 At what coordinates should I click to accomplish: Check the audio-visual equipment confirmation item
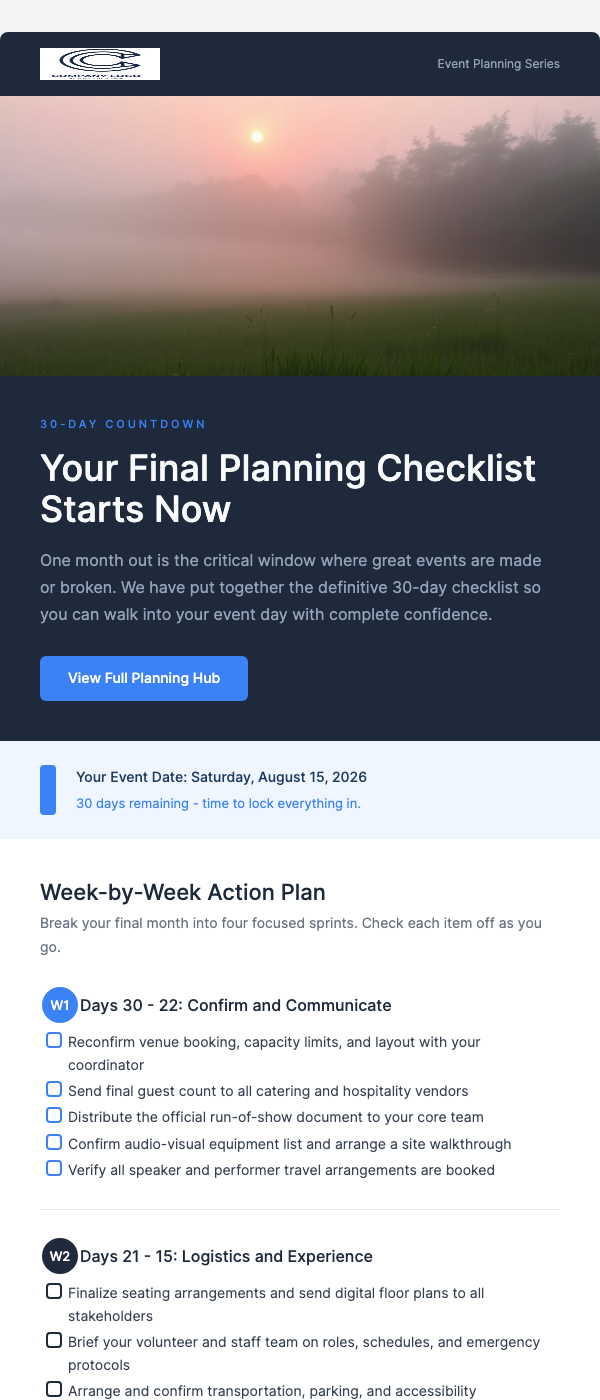tap(54, 1141)
